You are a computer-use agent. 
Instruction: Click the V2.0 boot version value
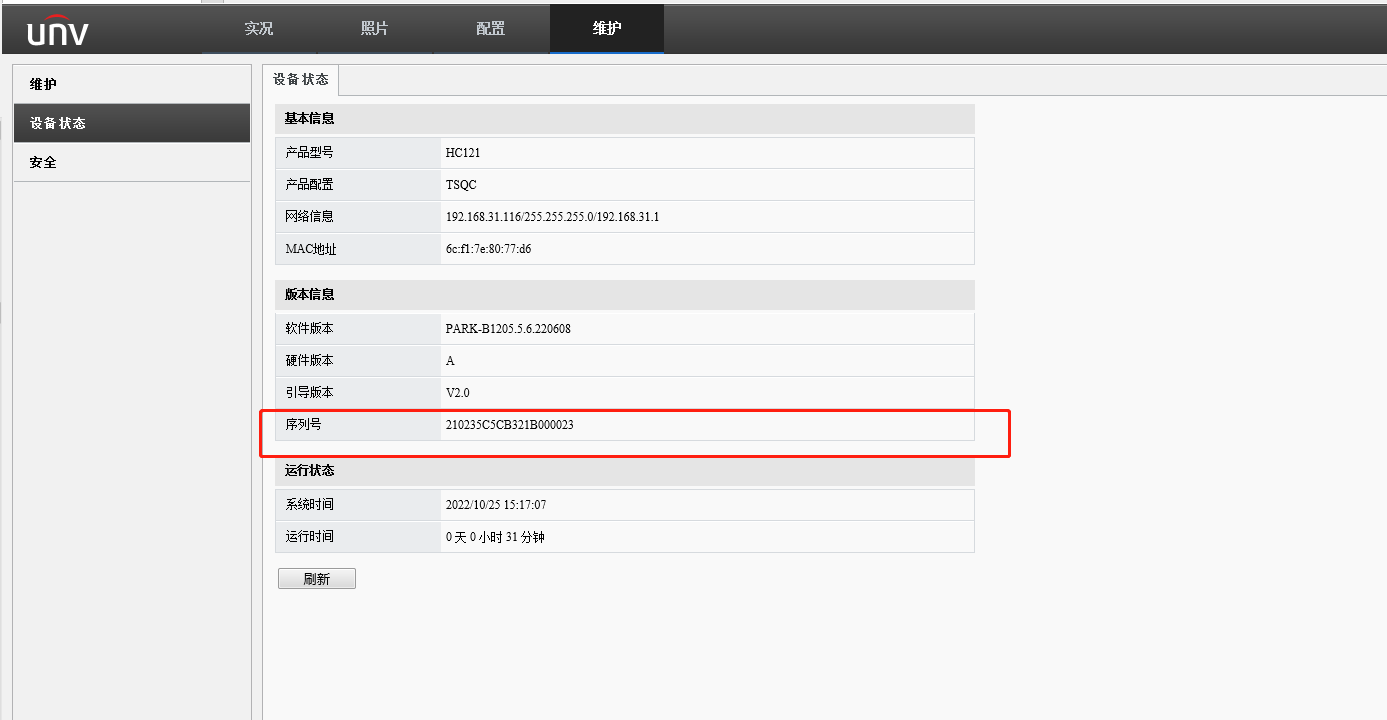tap(458, 394)
